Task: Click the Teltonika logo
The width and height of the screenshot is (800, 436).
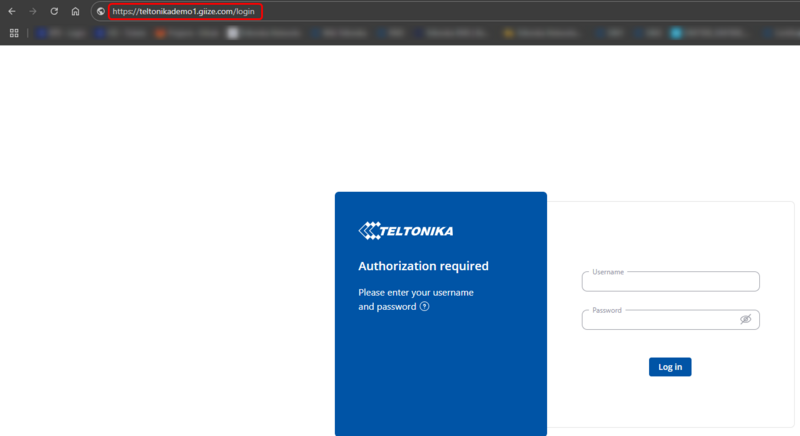Action: point(405,231)
